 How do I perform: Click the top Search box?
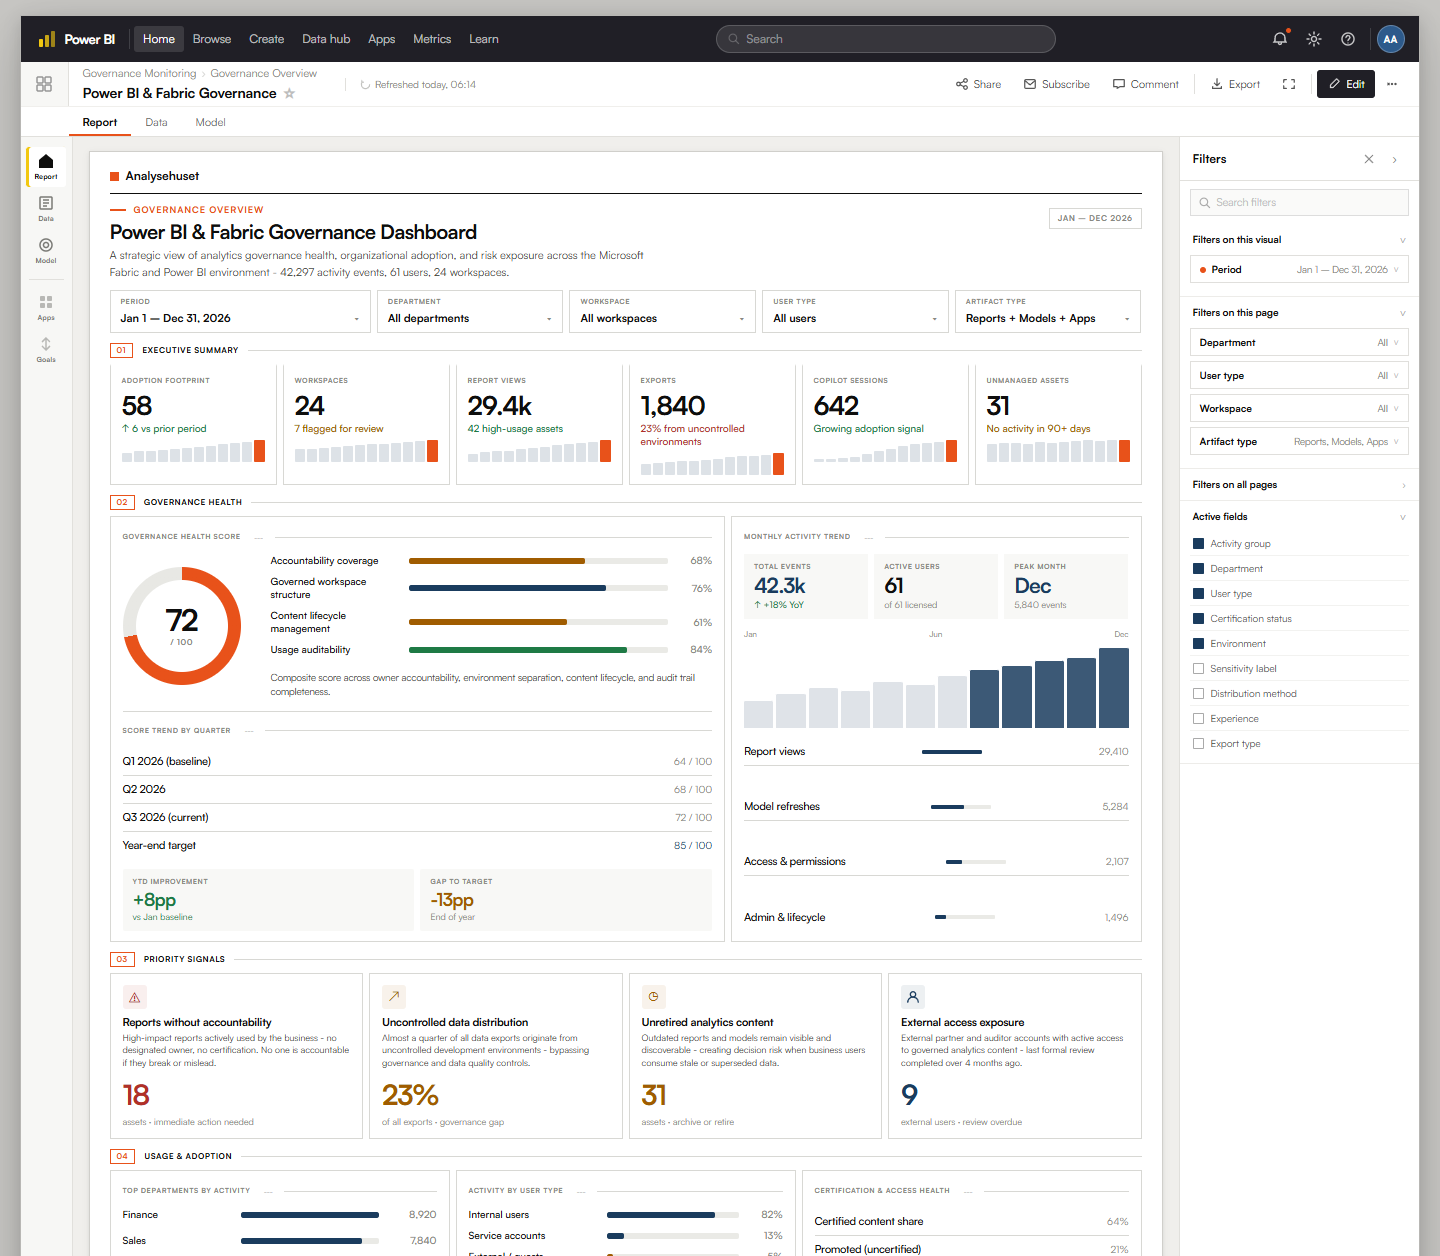pos(885,39)
